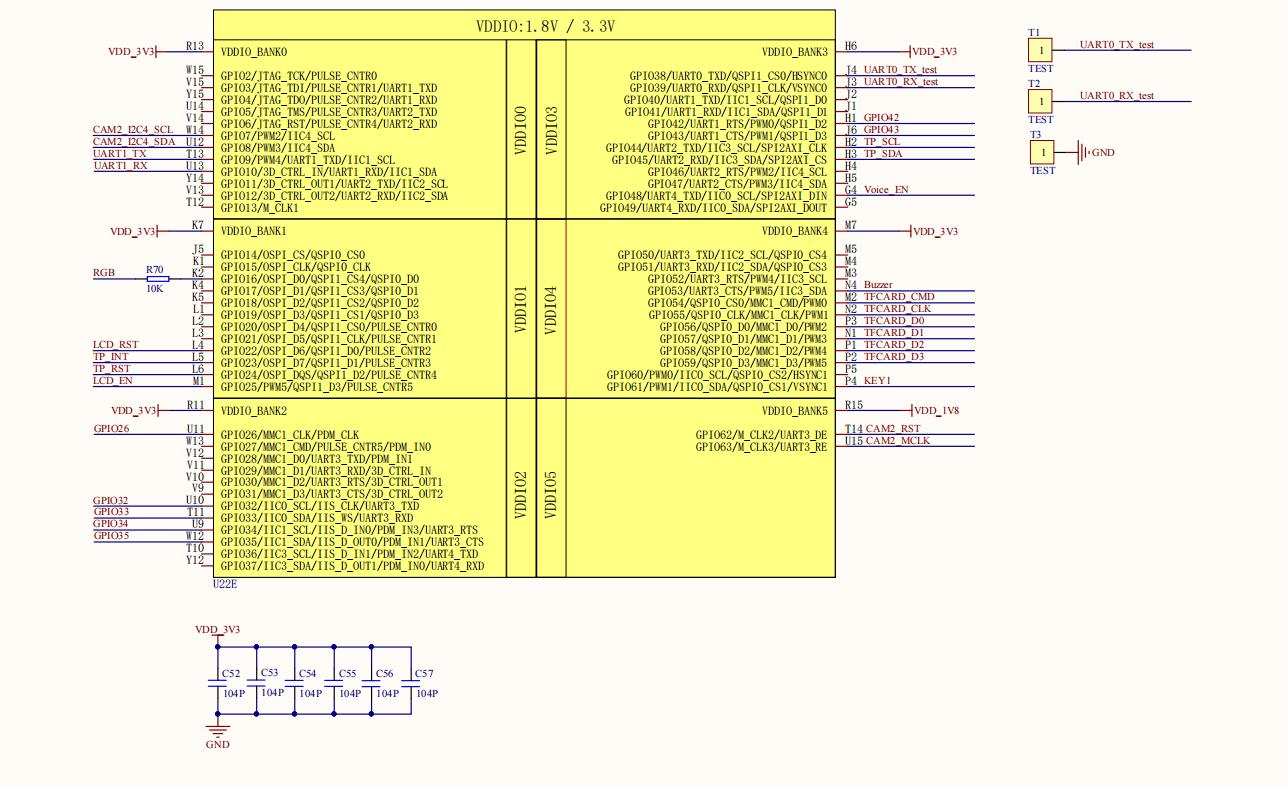This screenshot has width=1287, height=788.
Task: Click VDD_3V3 power port above capacitor bank
Action: (x=217, y=631)
